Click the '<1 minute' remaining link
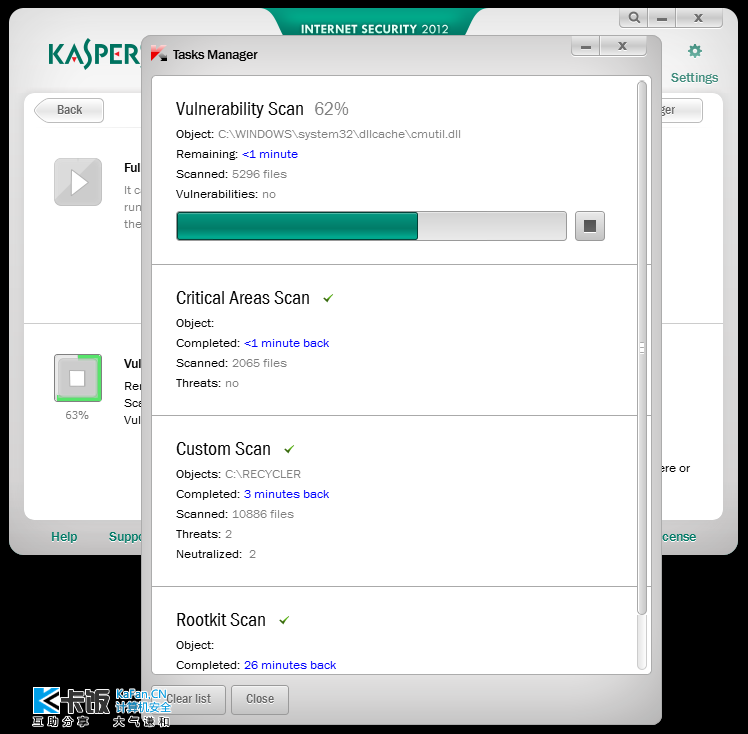 coord(270,154)
